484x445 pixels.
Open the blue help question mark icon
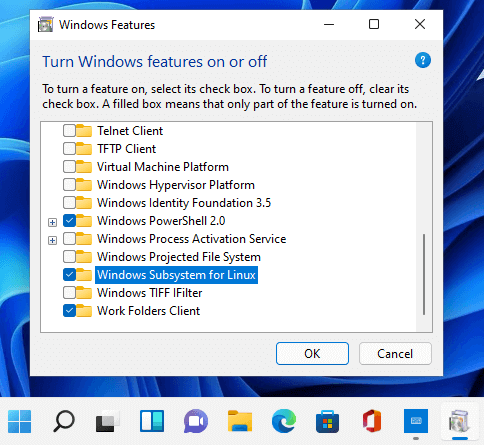(x=423, y=60)
